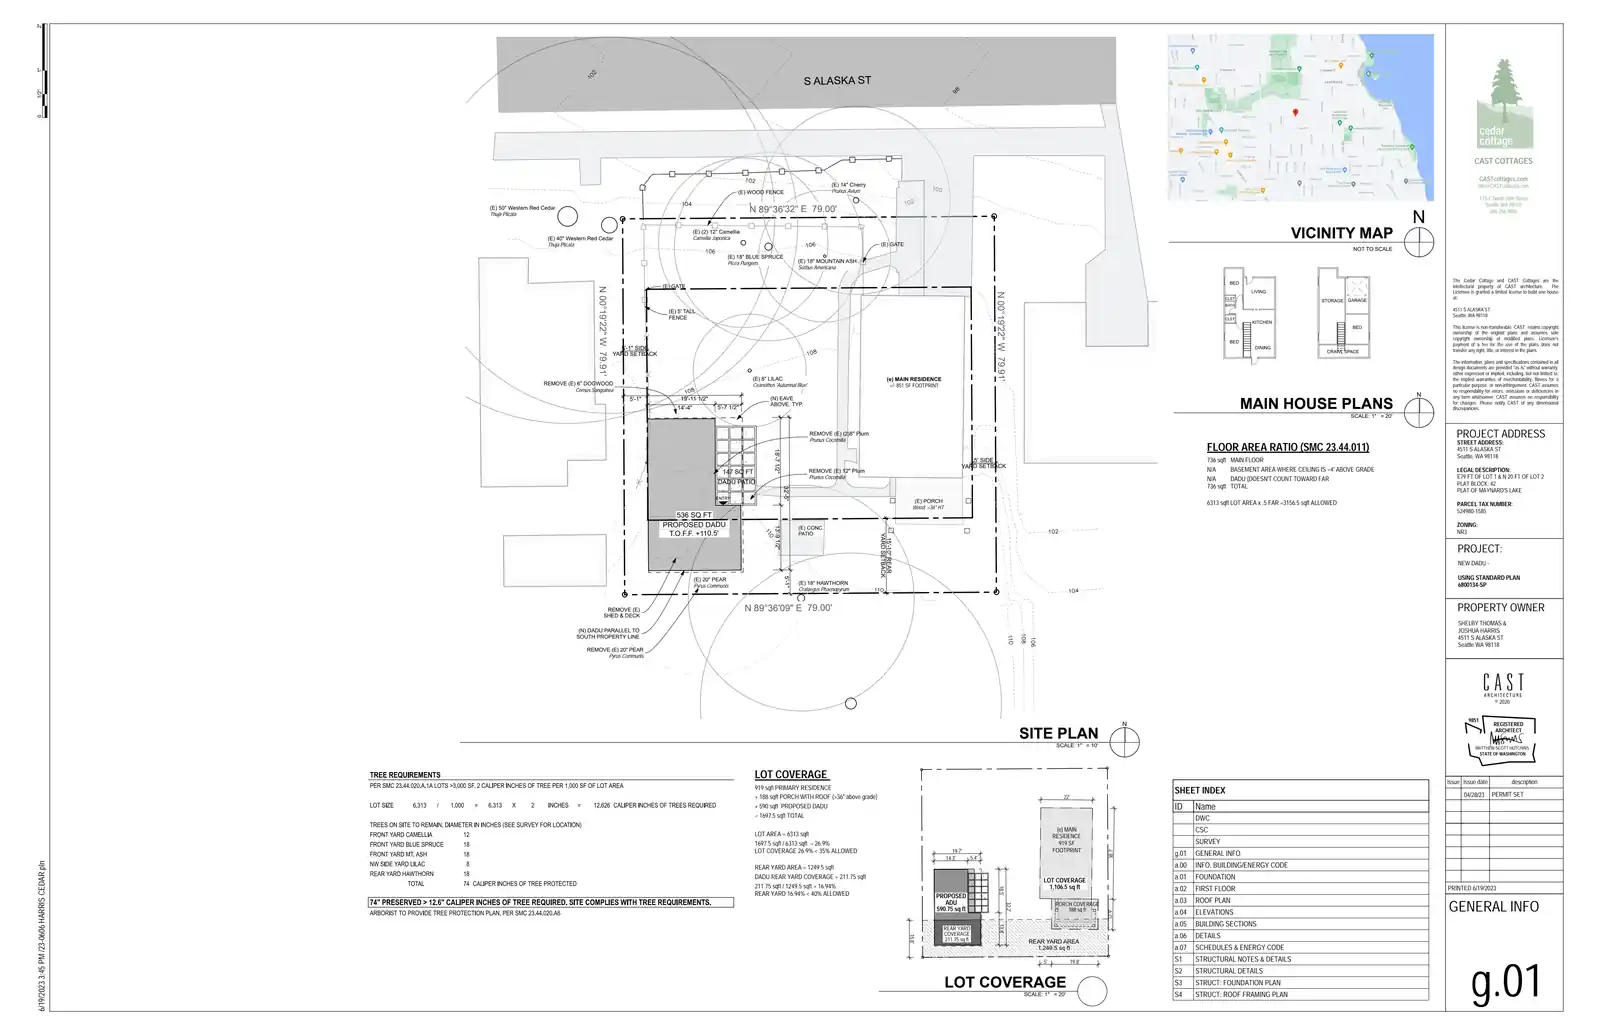Screen dimensions: 1600x1035
Task: Select the 536 SQ FT label on the site plan
Action: pyautogui.click(x=694, y=515)
